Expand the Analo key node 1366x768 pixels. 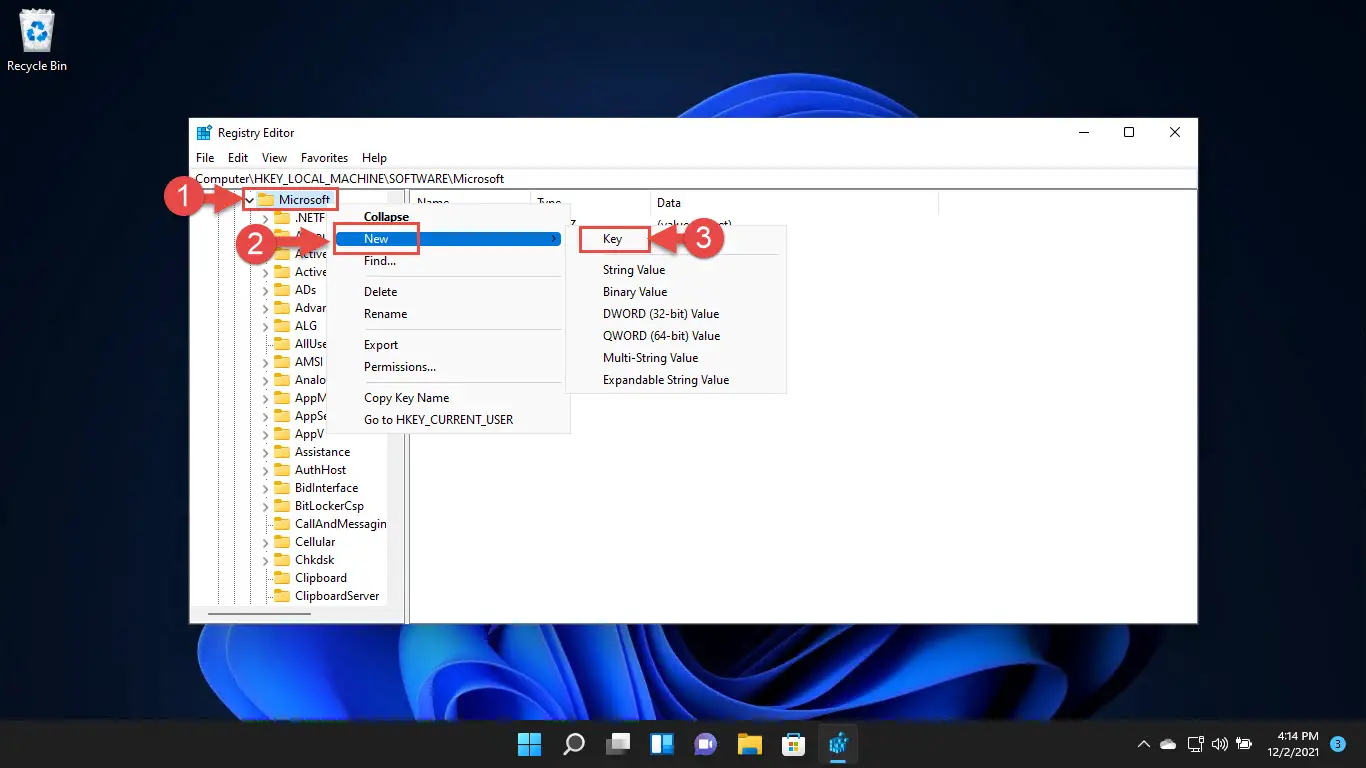265,380
